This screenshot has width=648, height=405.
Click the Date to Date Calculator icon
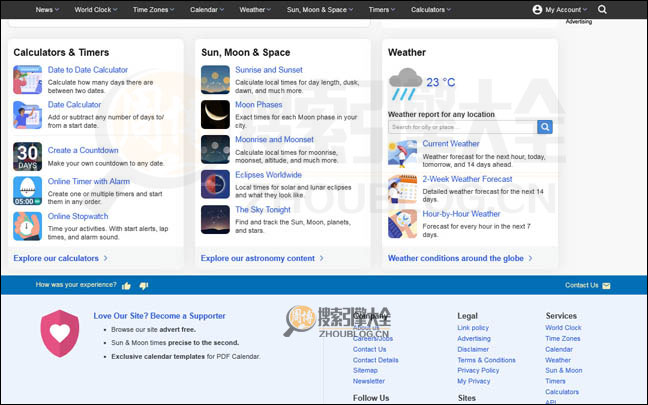27,80
